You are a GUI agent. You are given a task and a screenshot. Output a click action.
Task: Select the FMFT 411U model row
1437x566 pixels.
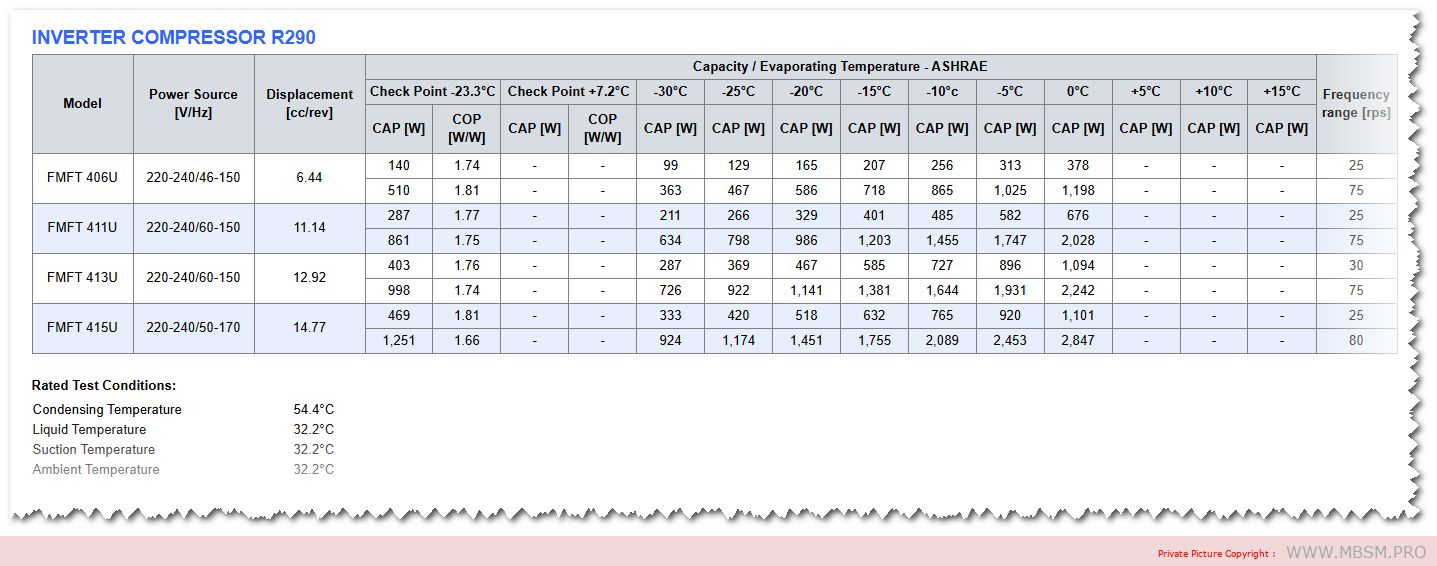click(x=83, y=228)
